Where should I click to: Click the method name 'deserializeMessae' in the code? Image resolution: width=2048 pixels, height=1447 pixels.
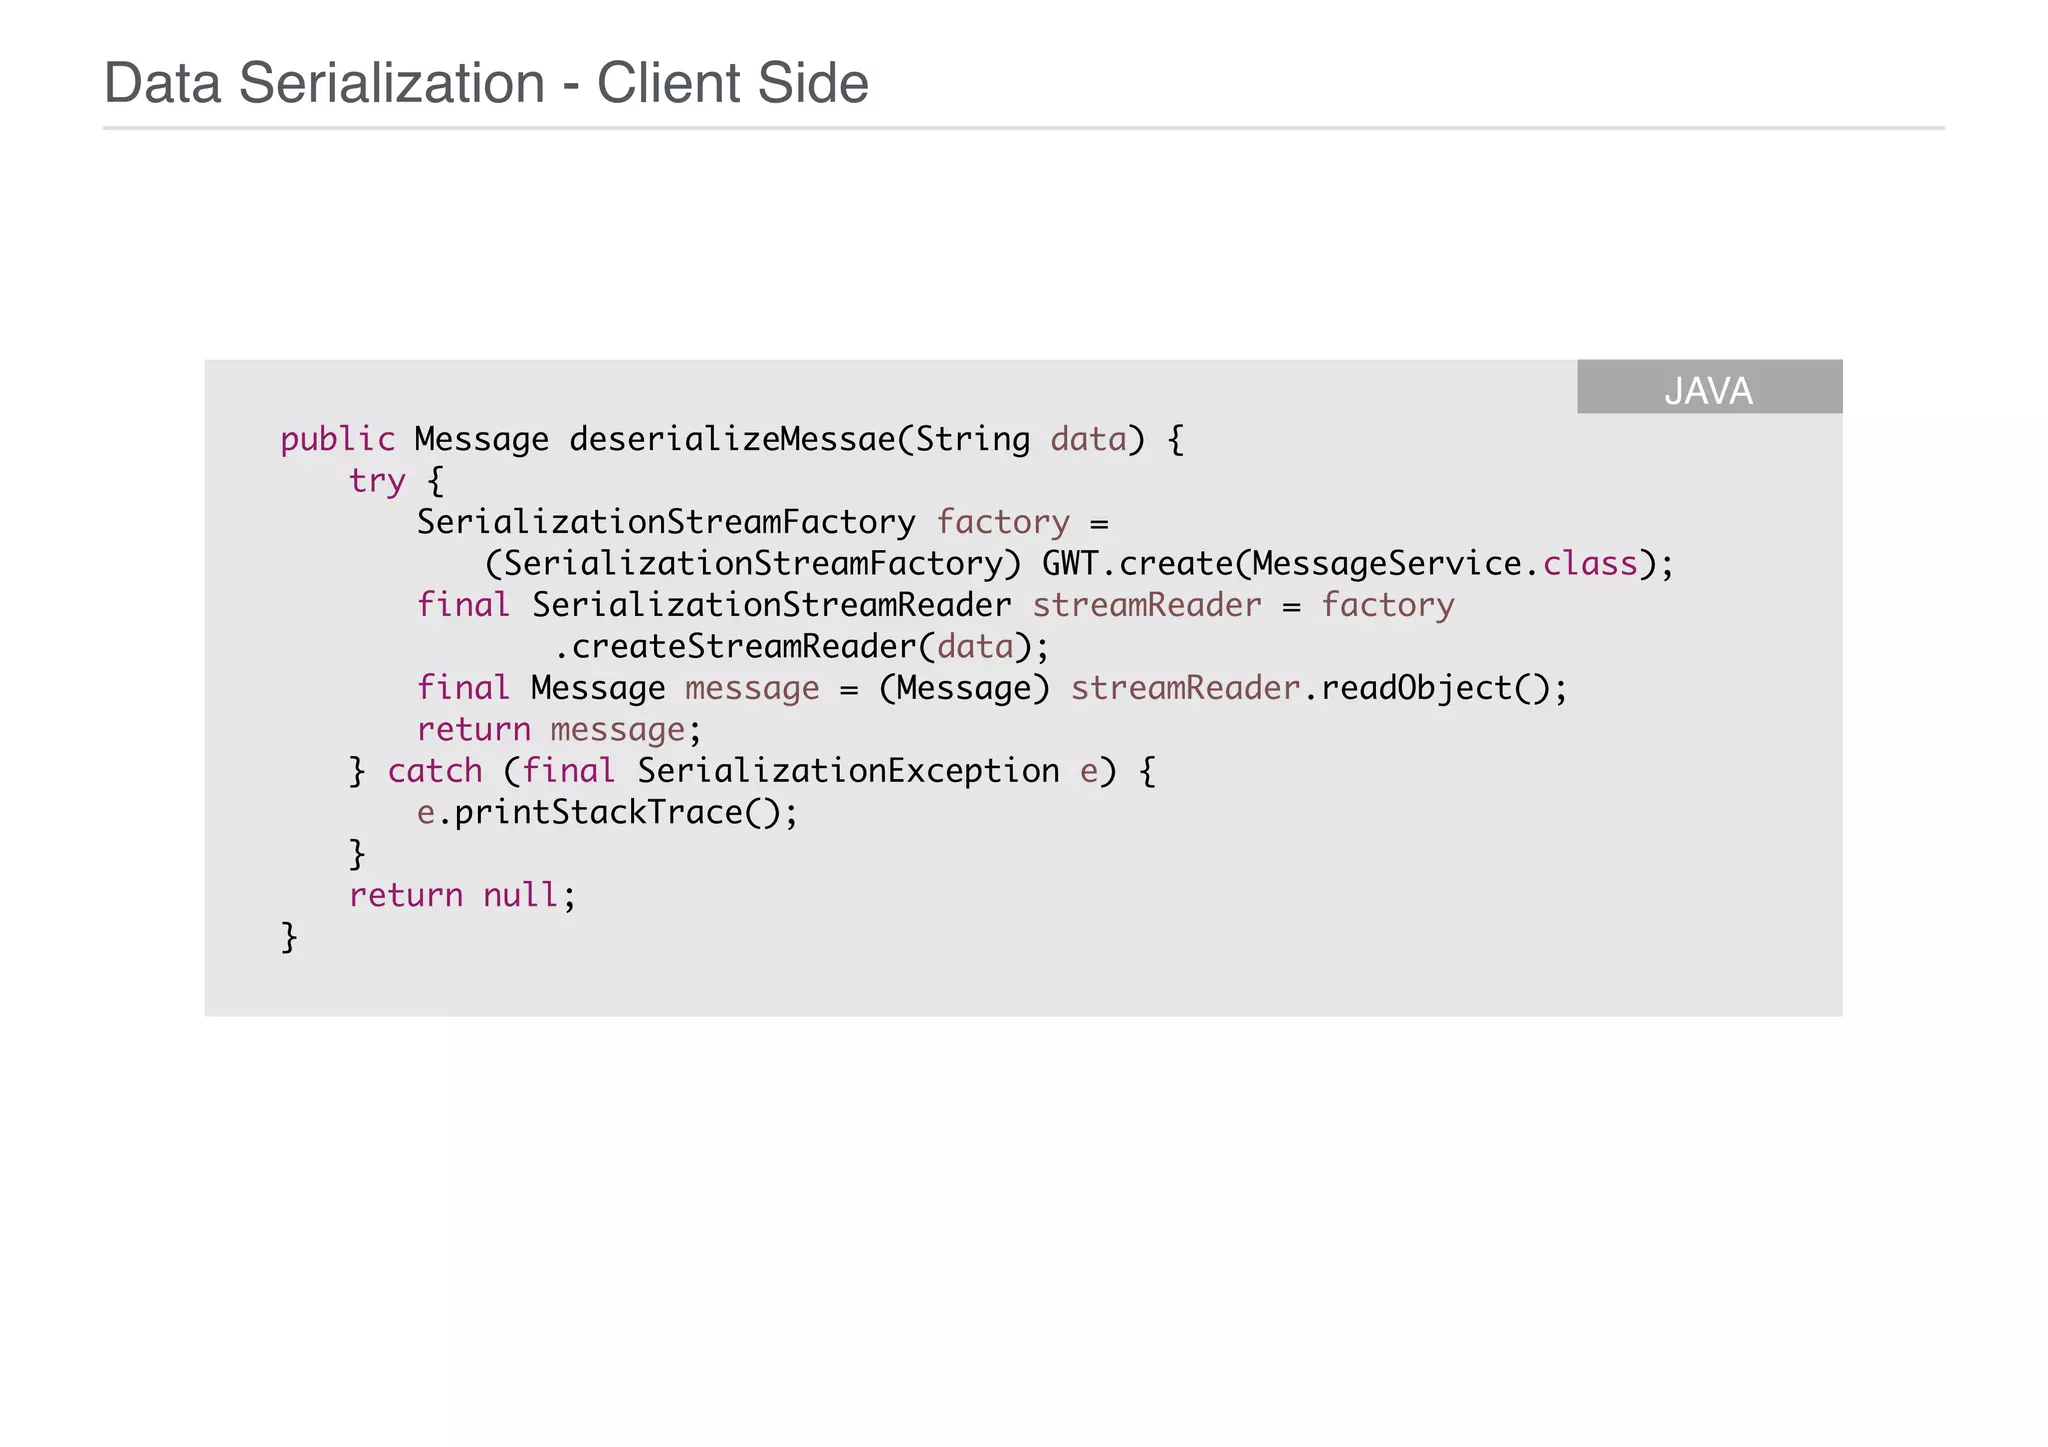[732, 440]
